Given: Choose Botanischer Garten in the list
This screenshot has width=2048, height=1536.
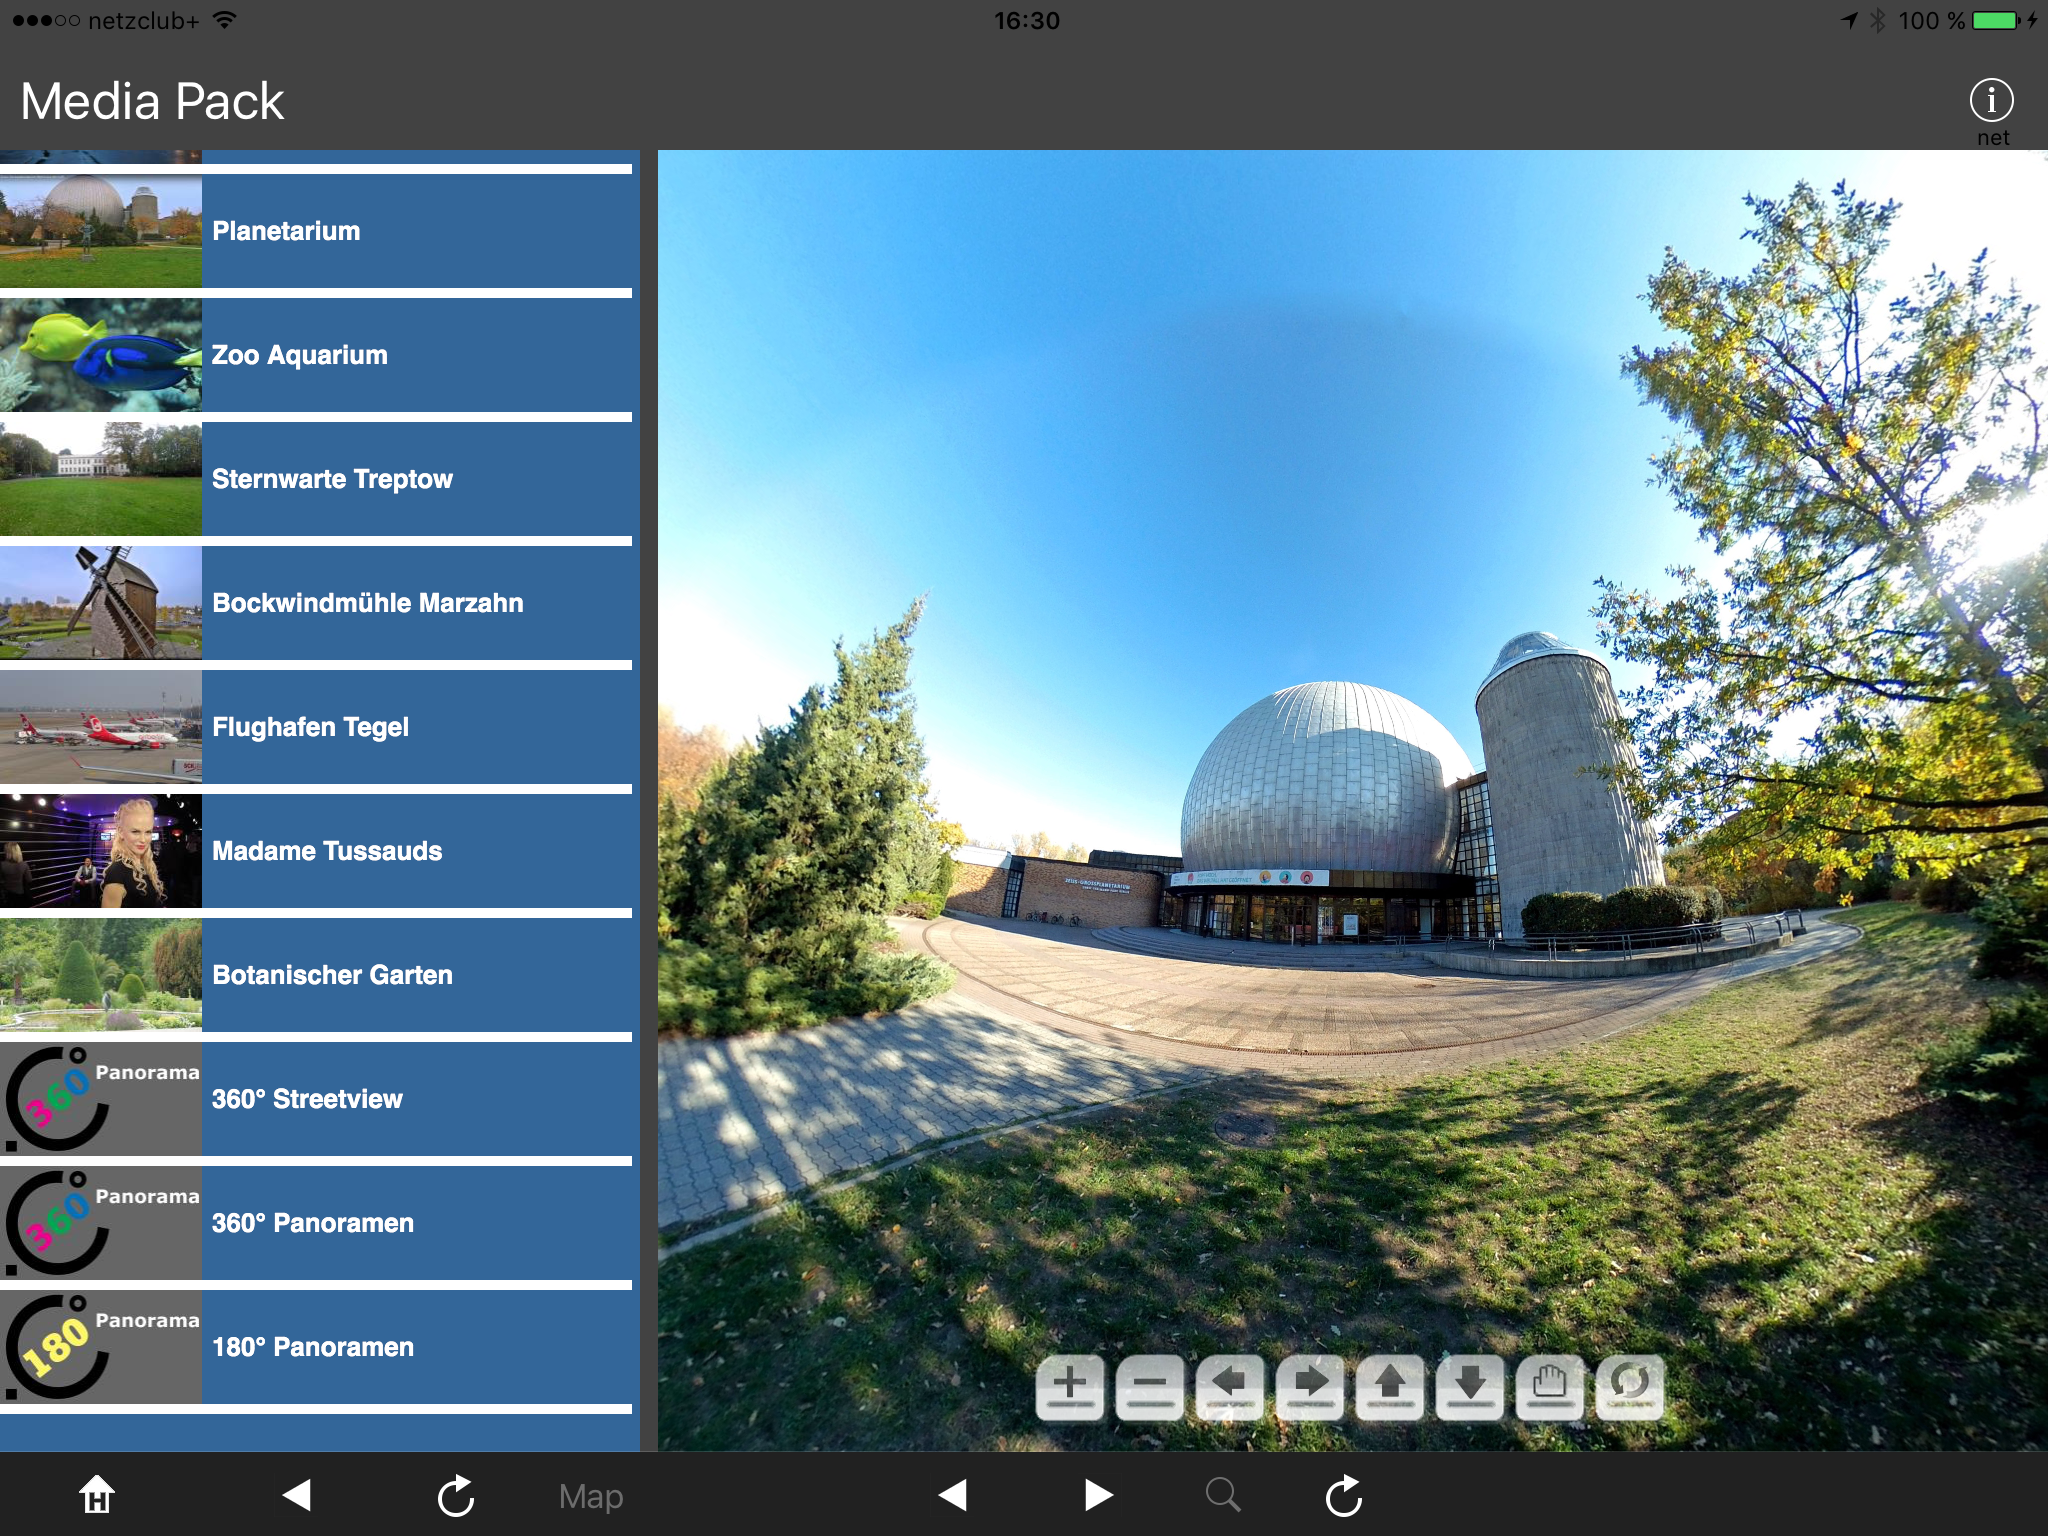Looking at the screenshot, I should (316, 975).
